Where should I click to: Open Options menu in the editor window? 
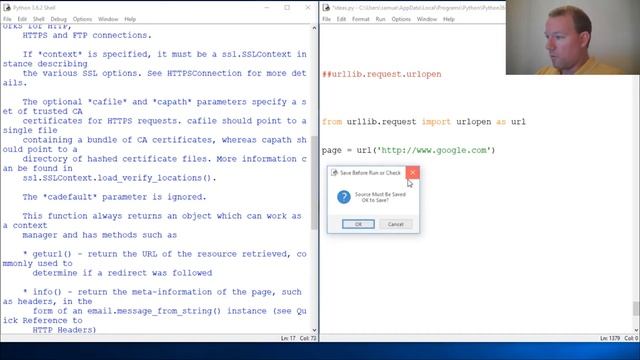tap(401, 19)
